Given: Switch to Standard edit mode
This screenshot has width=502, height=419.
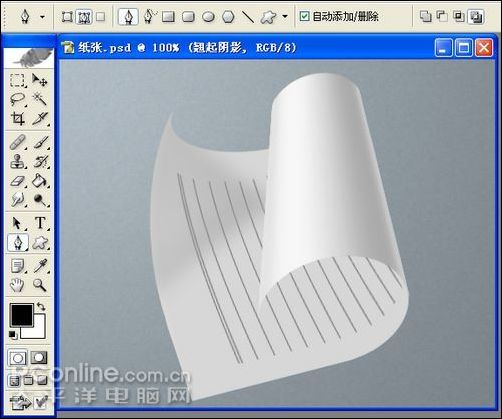Looking at the screenshot, I should pyautogui.click(x=17, y=358).
